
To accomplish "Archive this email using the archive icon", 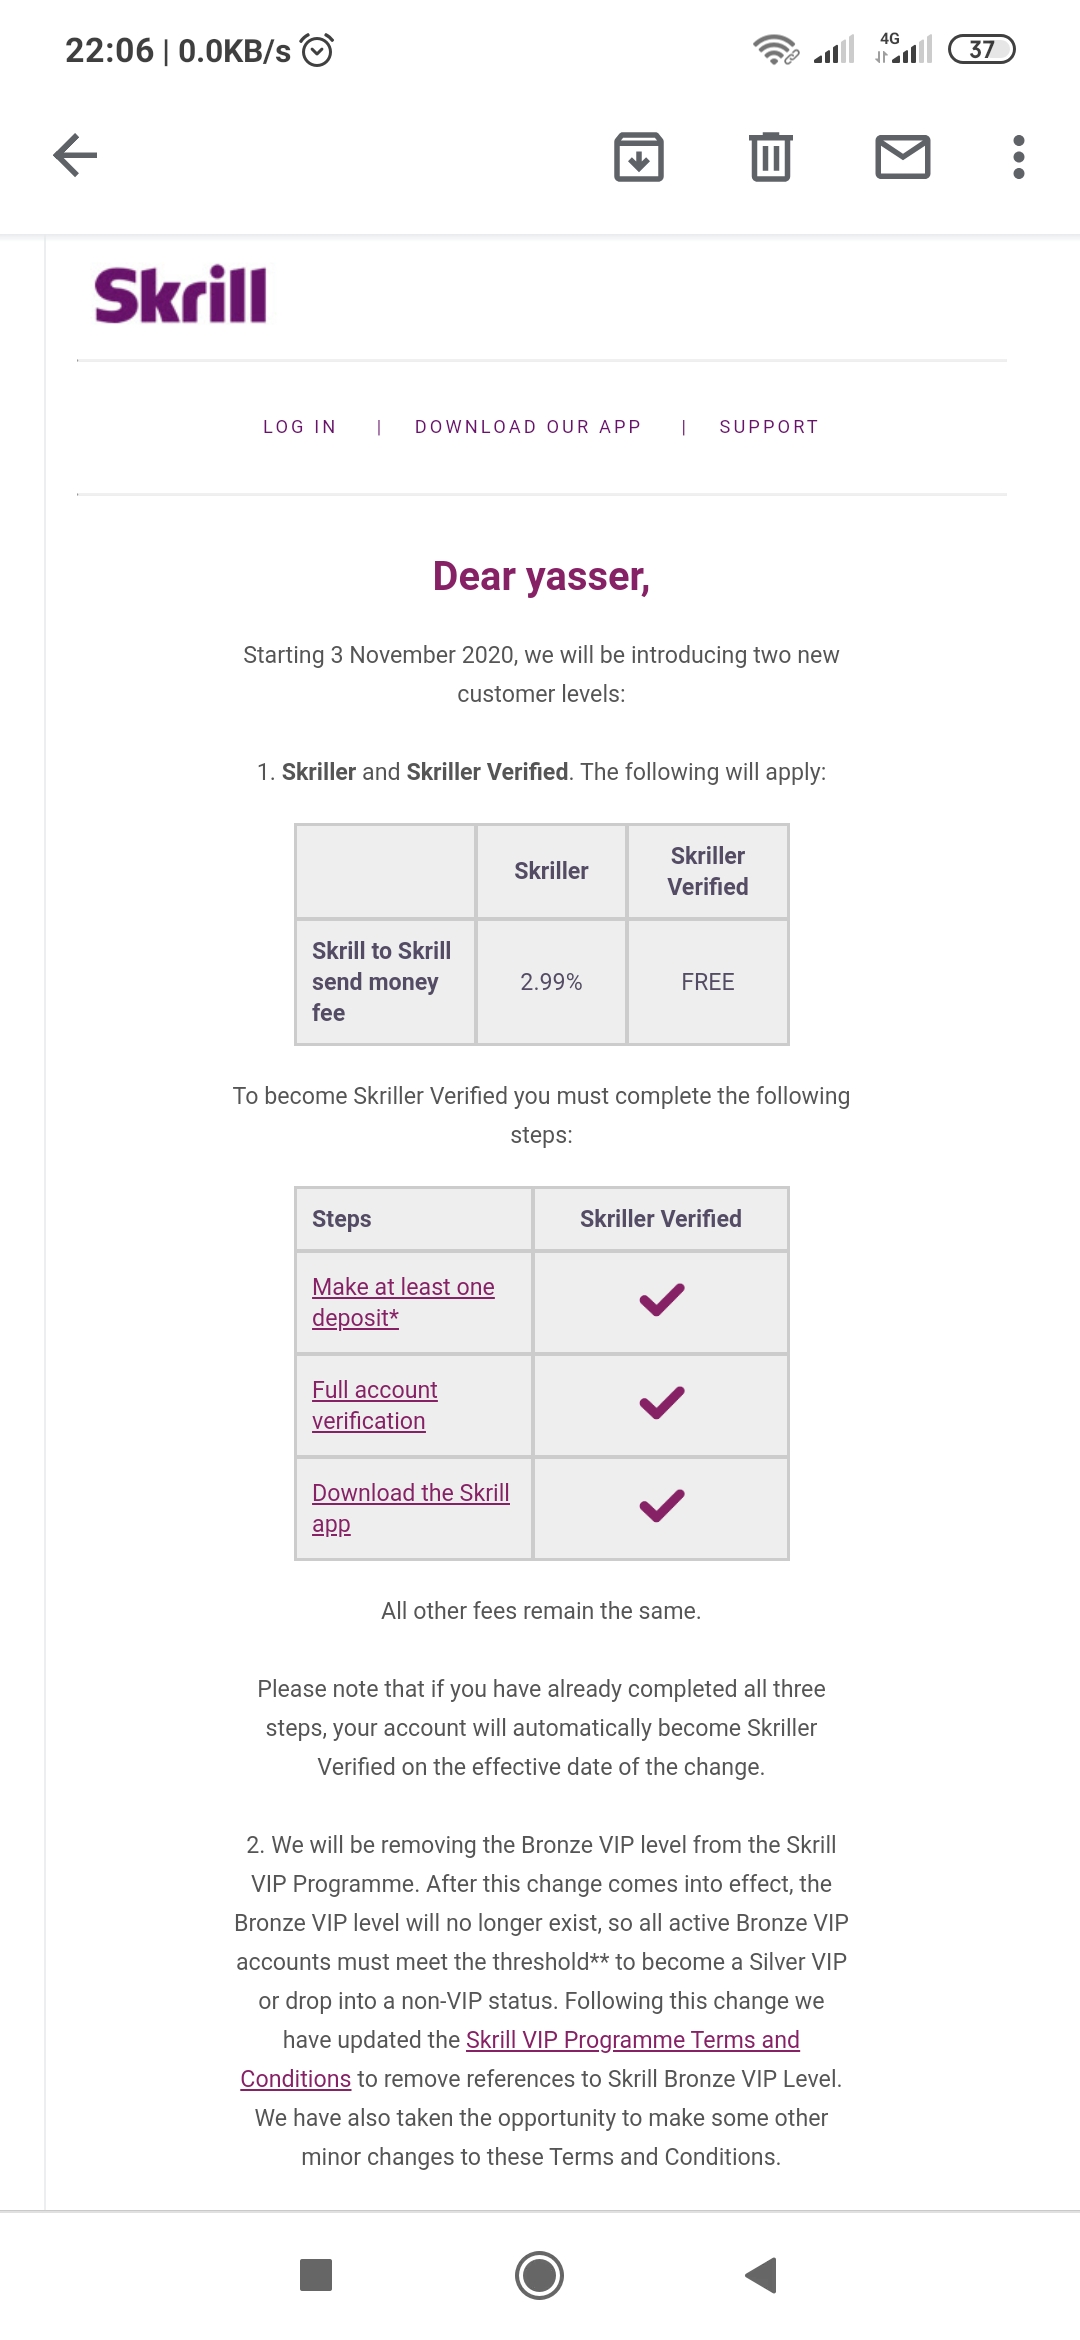I will 639,157.
